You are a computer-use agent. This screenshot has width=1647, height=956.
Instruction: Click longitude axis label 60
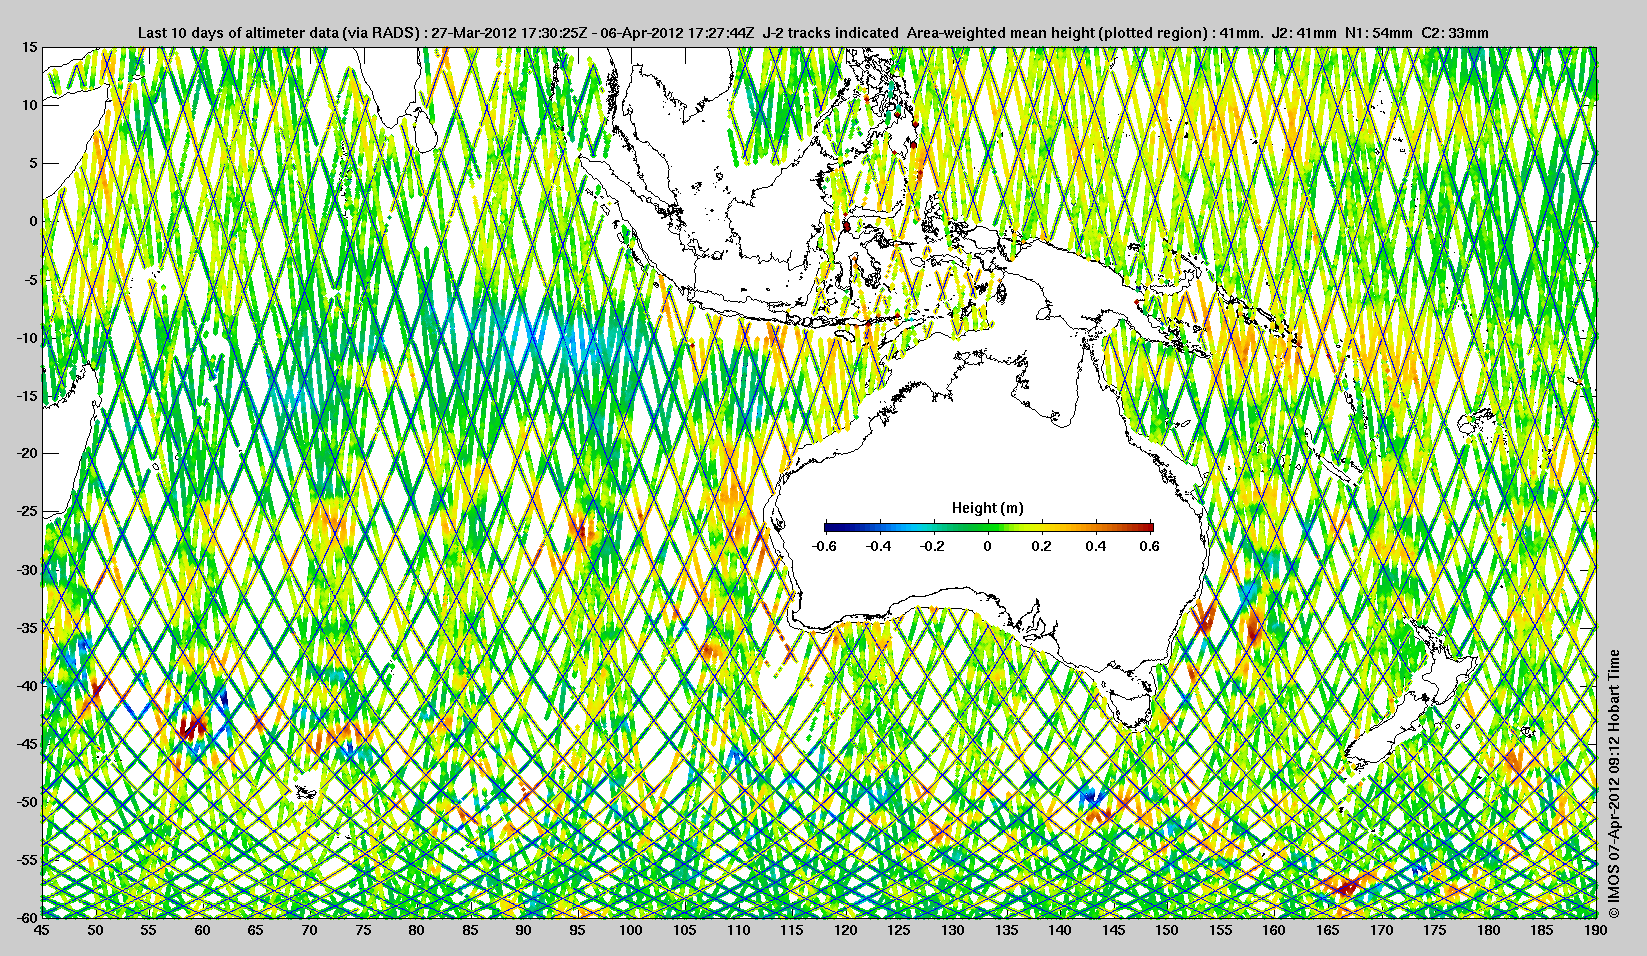coord(202,930)
